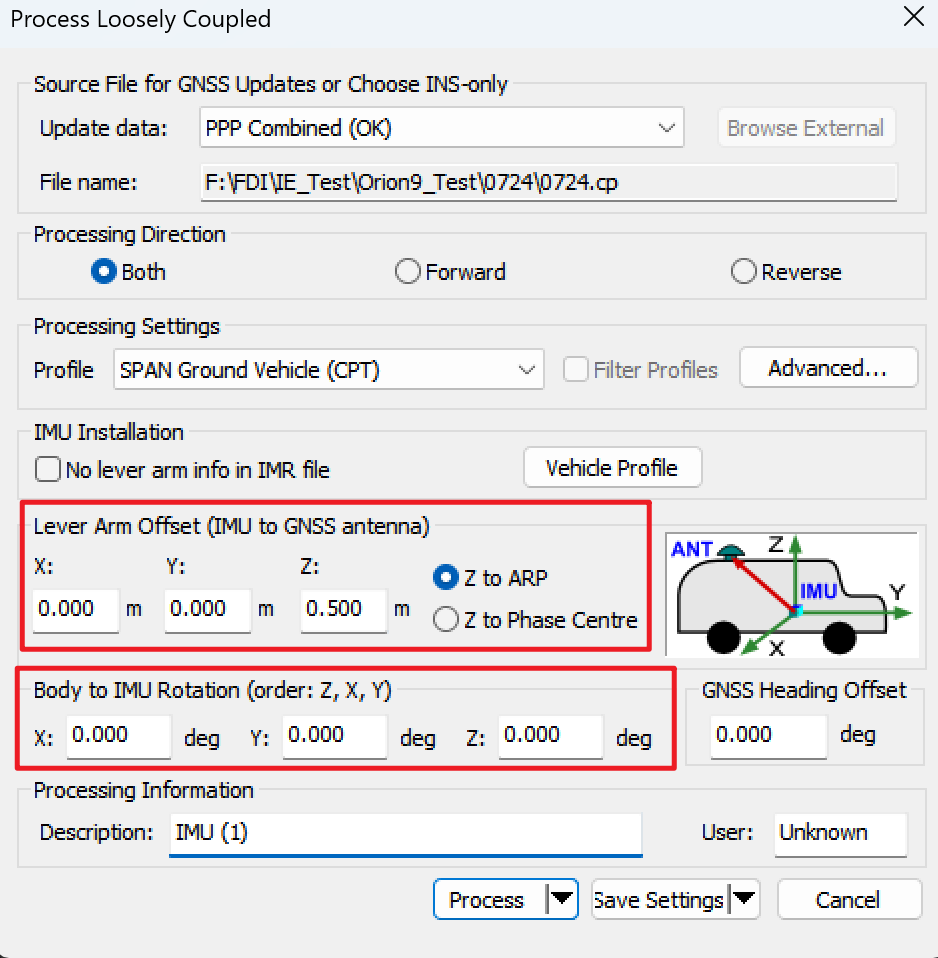This screenshot has width=938, height=958.
Task: Click the lever arm X offset field
Action: click(x=76, y=609)
